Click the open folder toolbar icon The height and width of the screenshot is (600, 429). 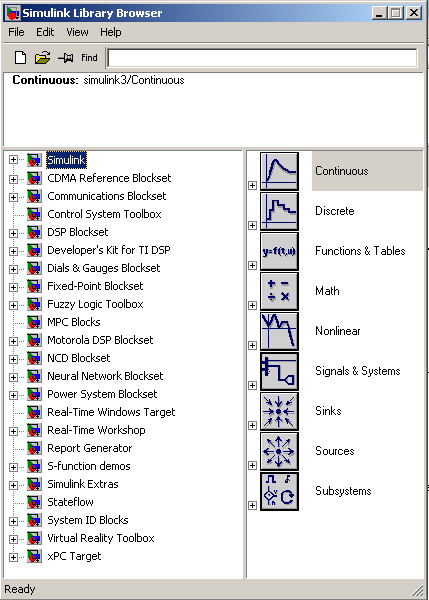(x=42, y=58)
